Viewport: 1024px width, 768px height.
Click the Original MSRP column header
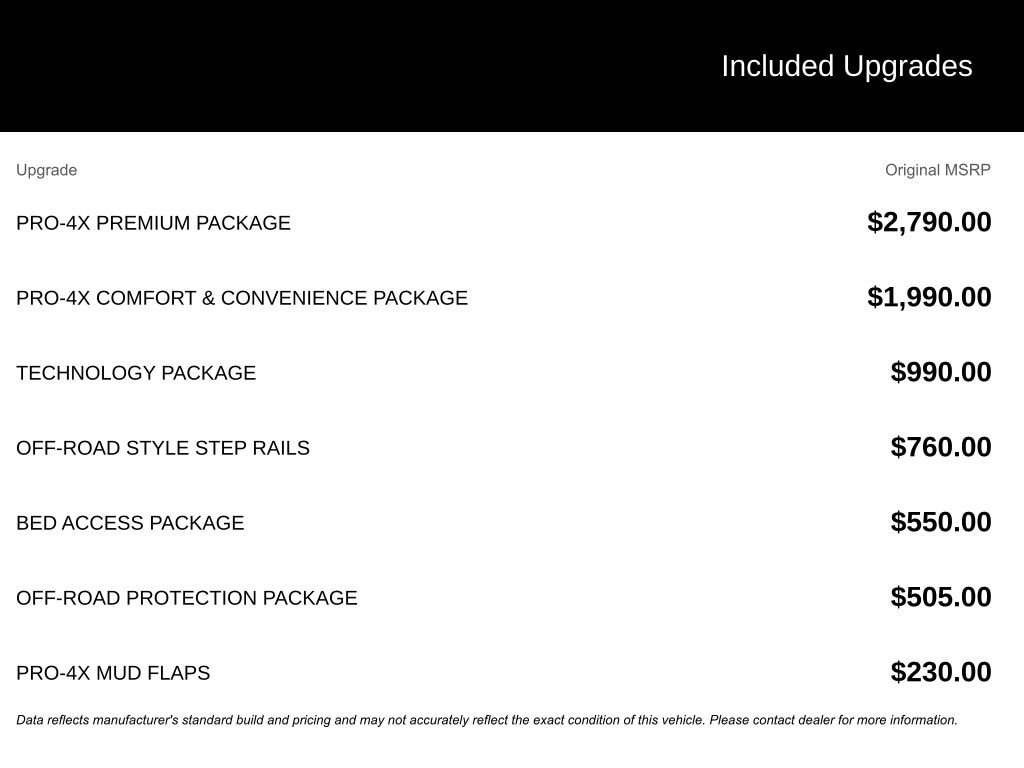(937, 170)
